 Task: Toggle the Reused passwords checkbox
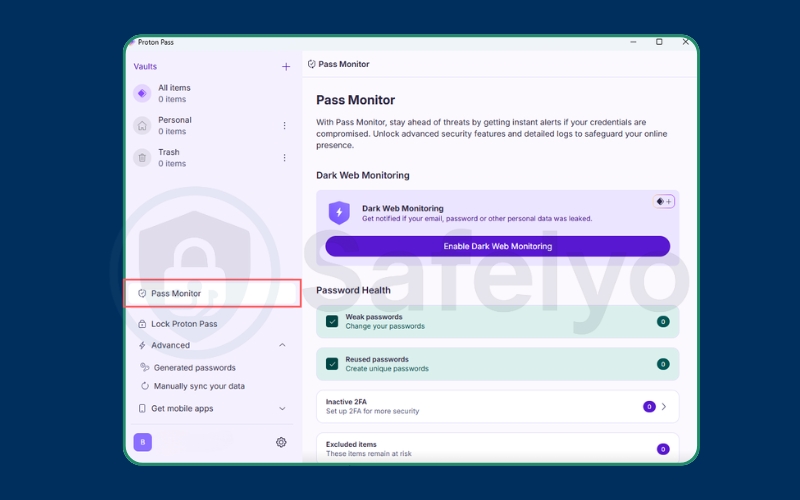332,364
